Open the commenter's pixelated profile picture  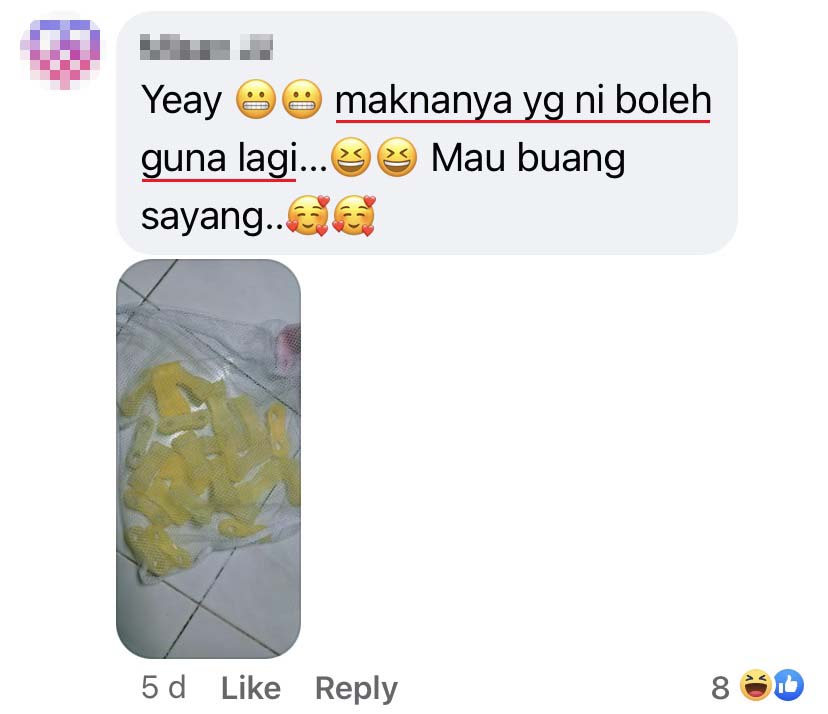61,53
